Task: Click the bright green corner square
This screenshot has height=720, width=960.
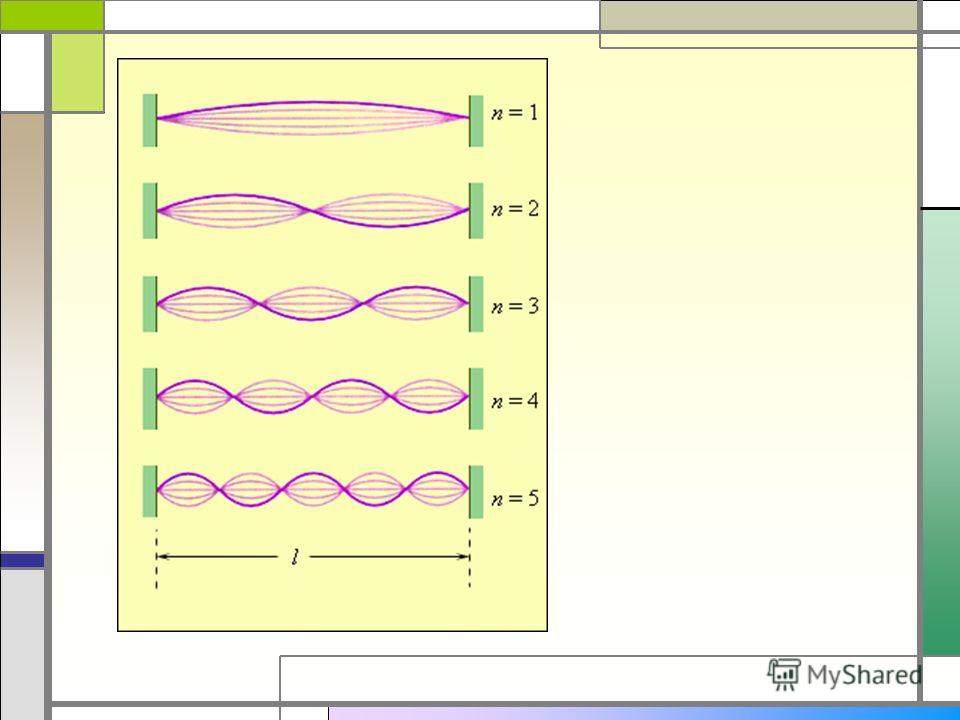Action: pyautogui.click(x=52, y=15)
